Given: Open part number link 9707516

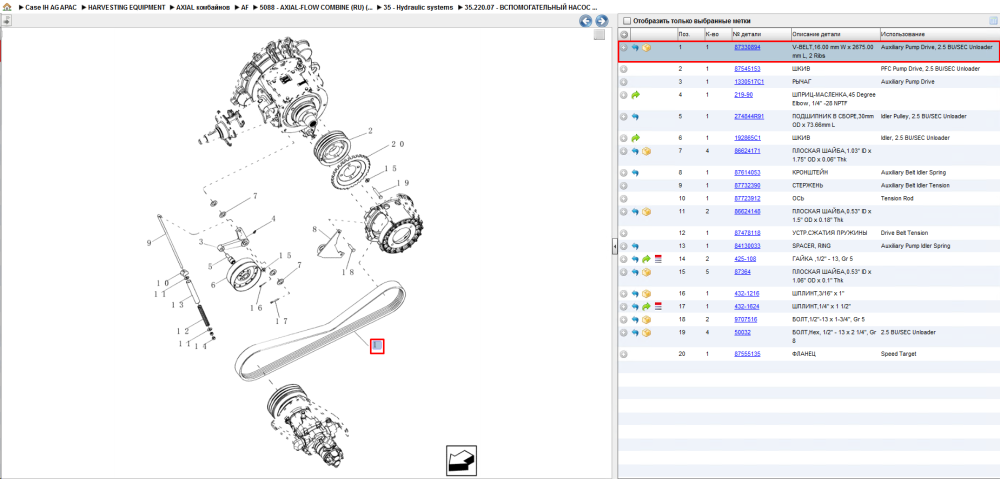Looking at the screenshot, I should click(x=746, y=320).
